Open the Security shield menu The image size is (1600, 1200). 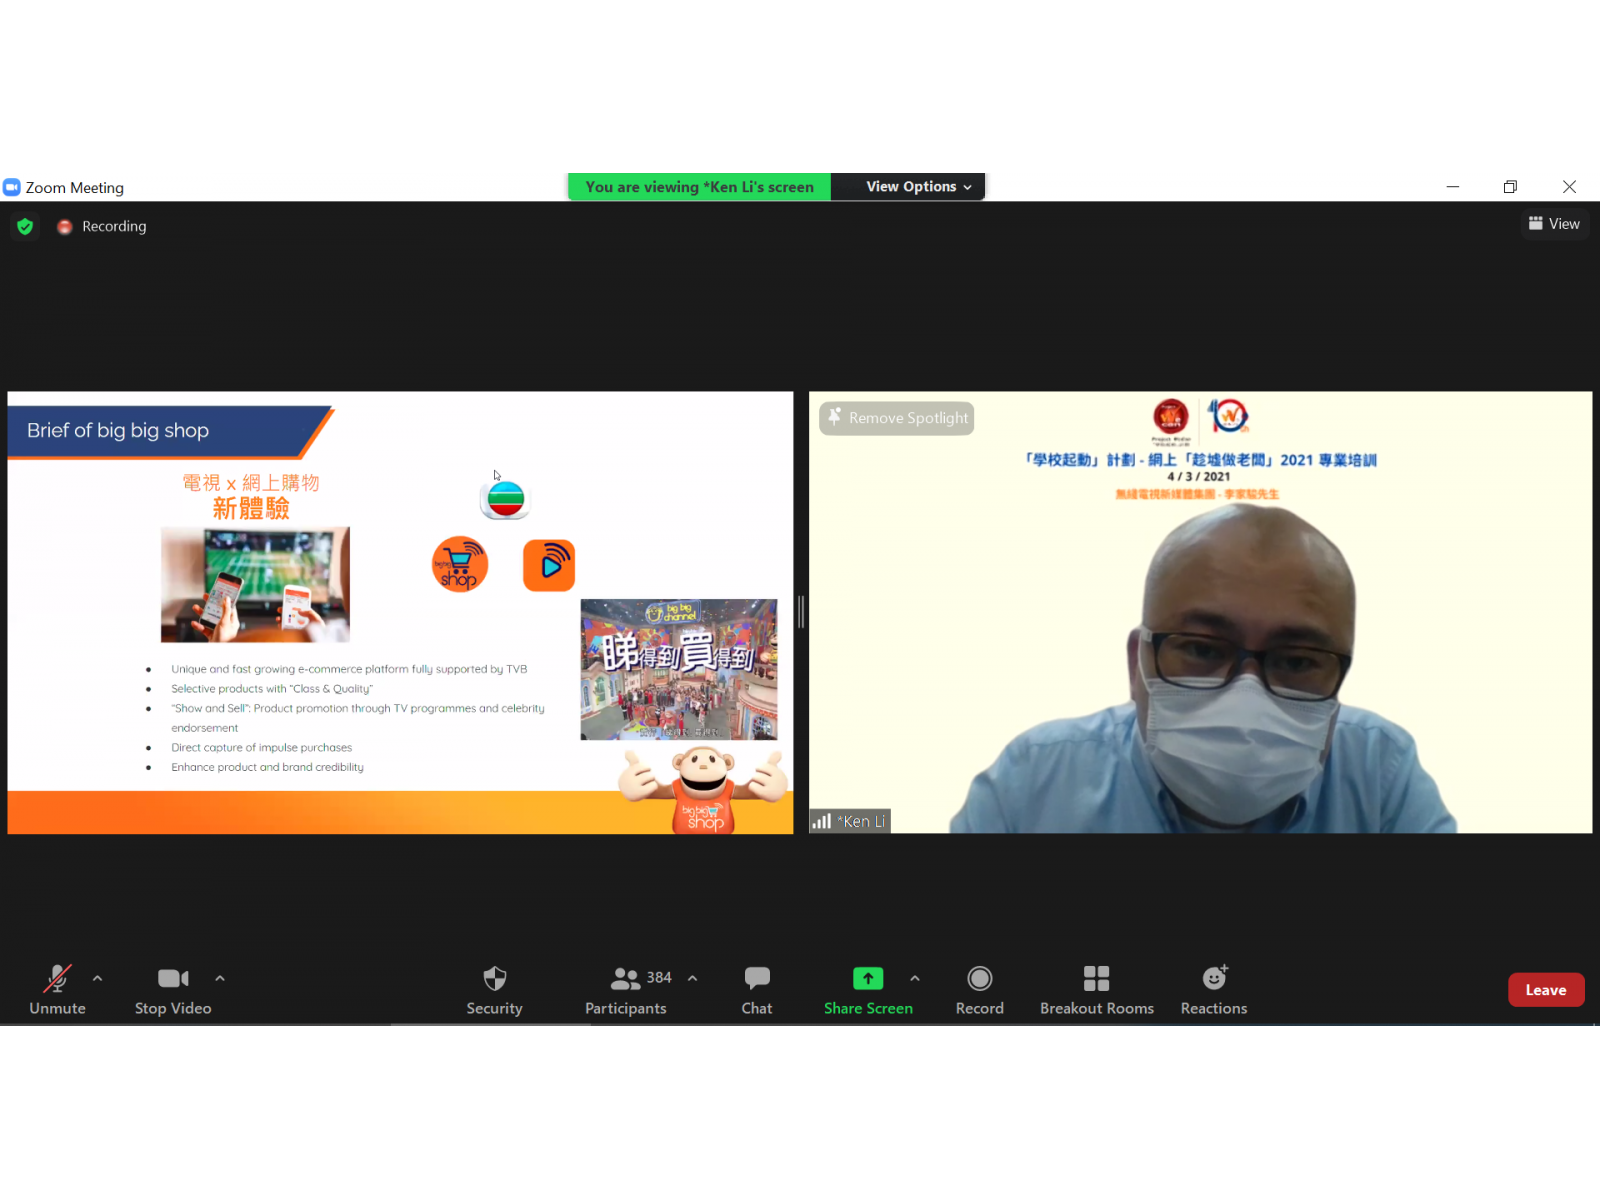[494, 989]
